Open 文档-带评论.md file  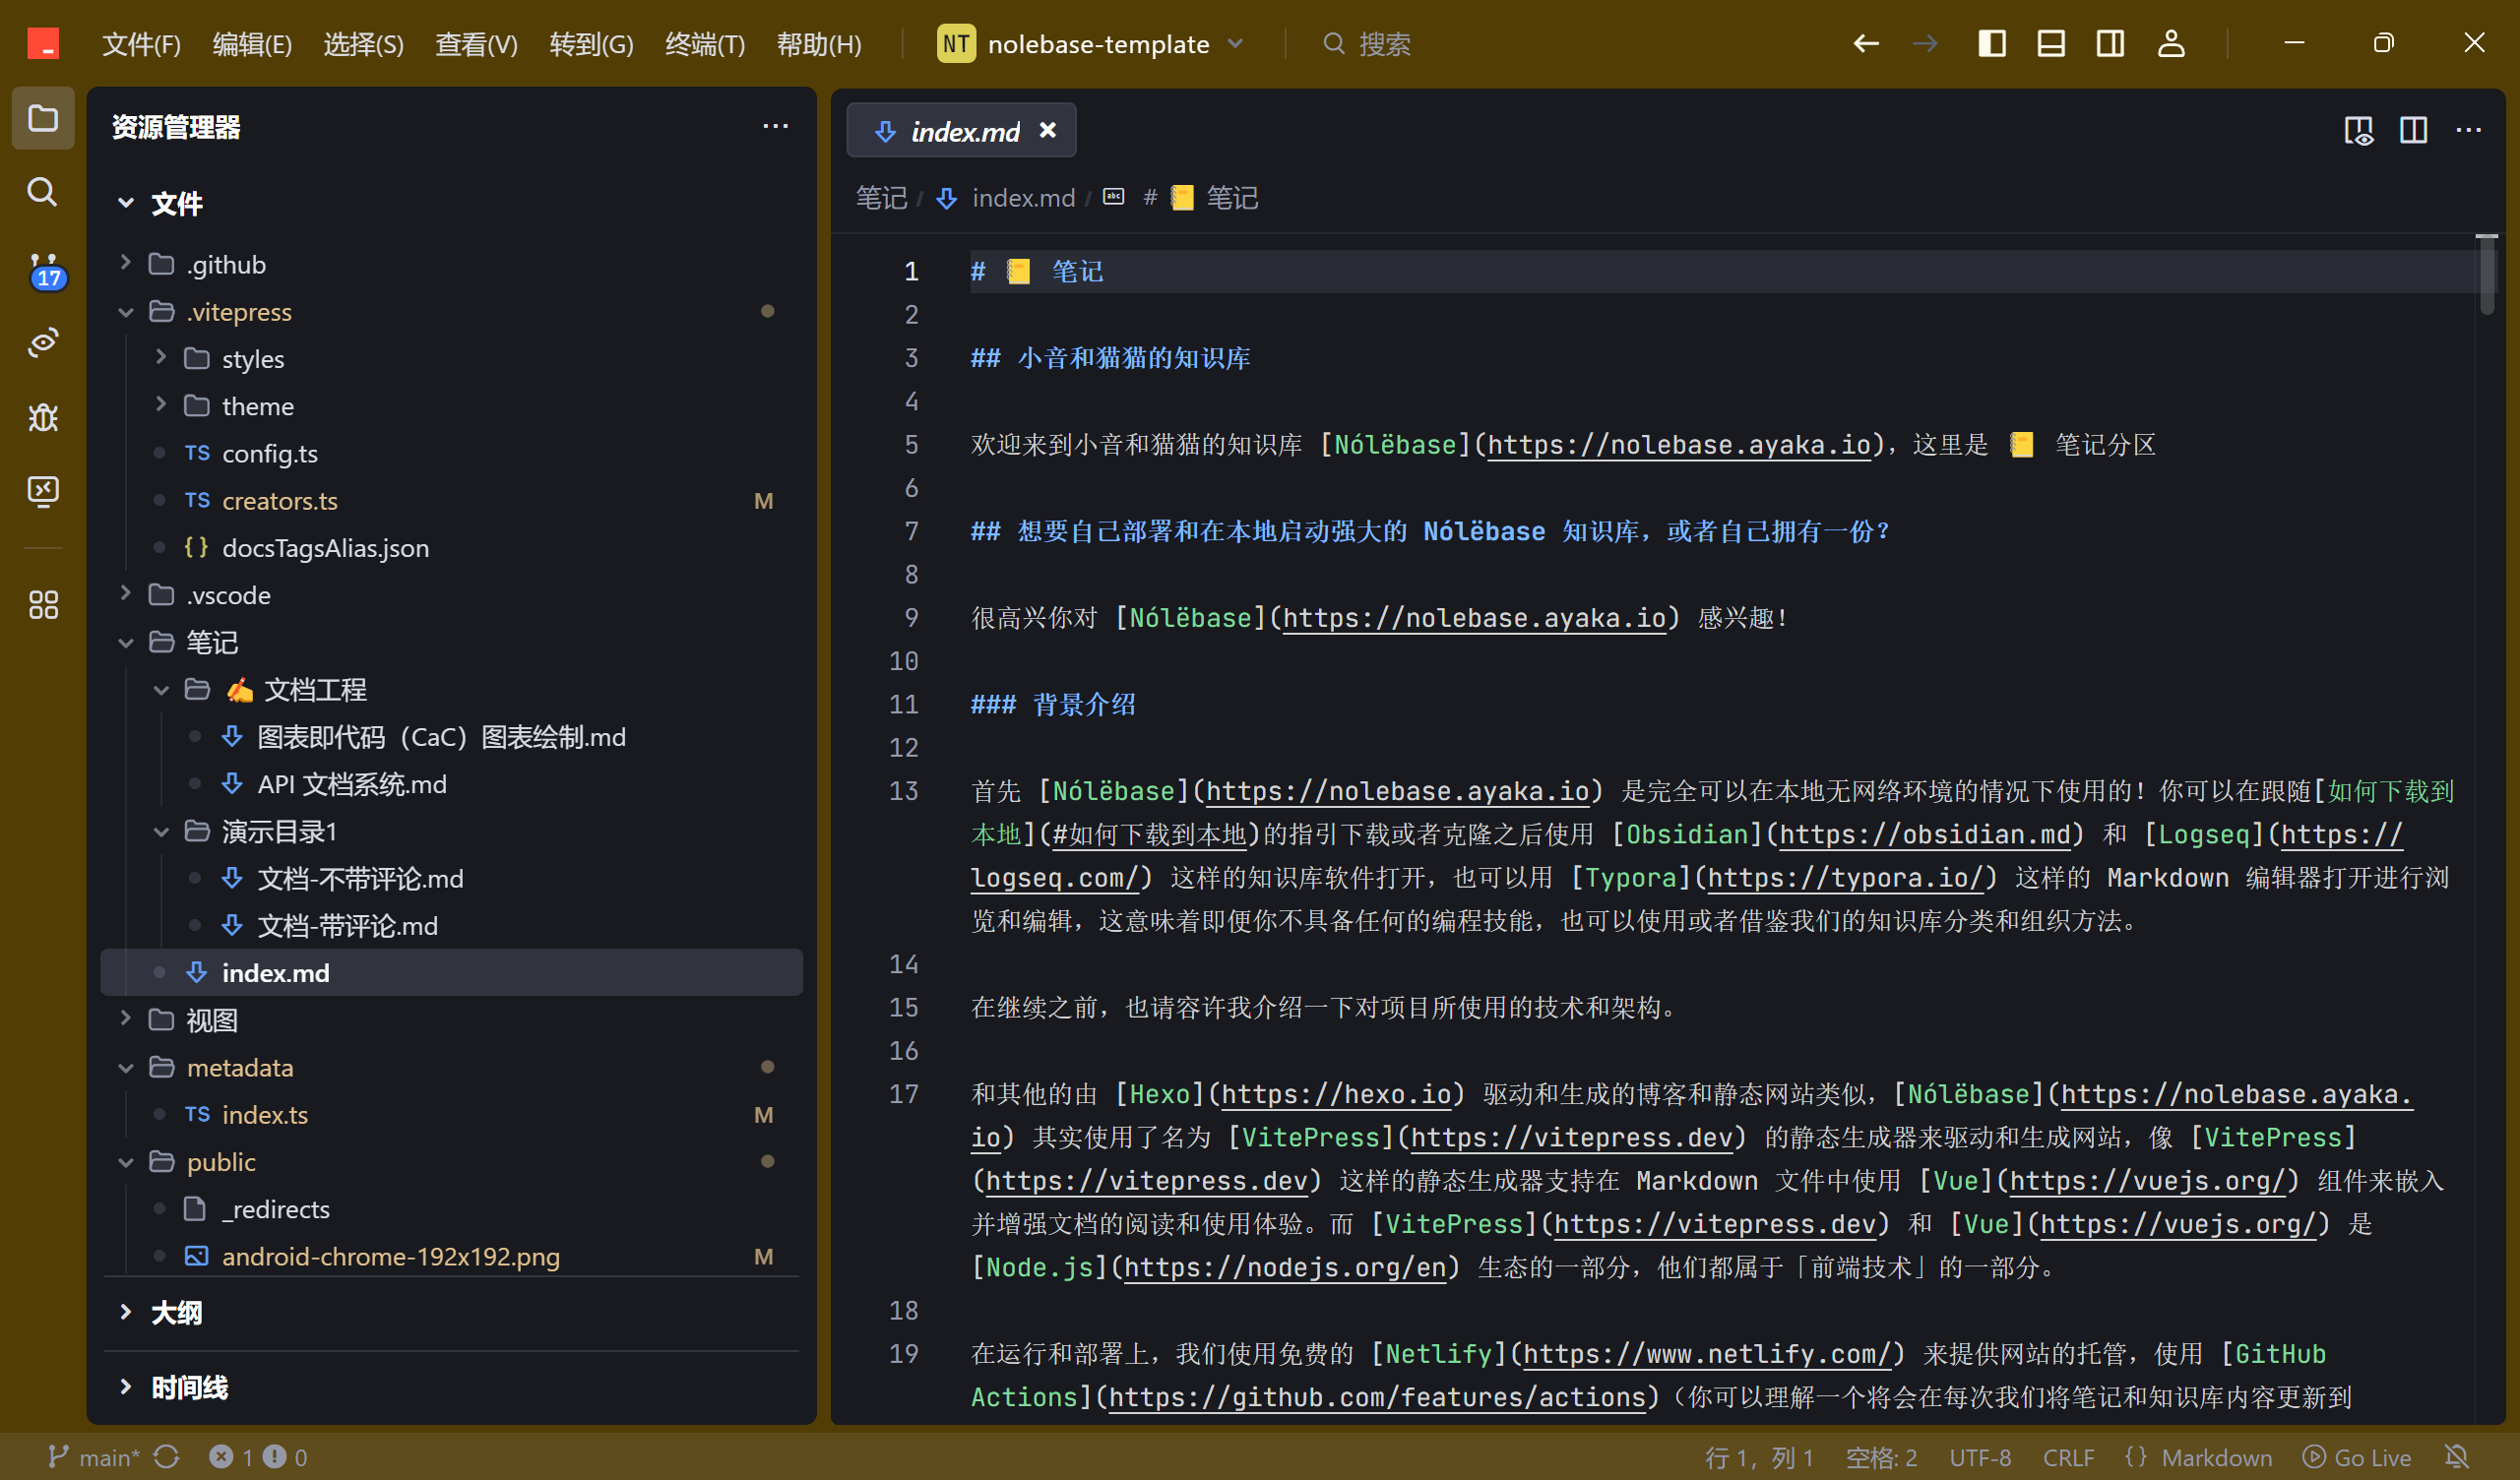coord(451,925)
